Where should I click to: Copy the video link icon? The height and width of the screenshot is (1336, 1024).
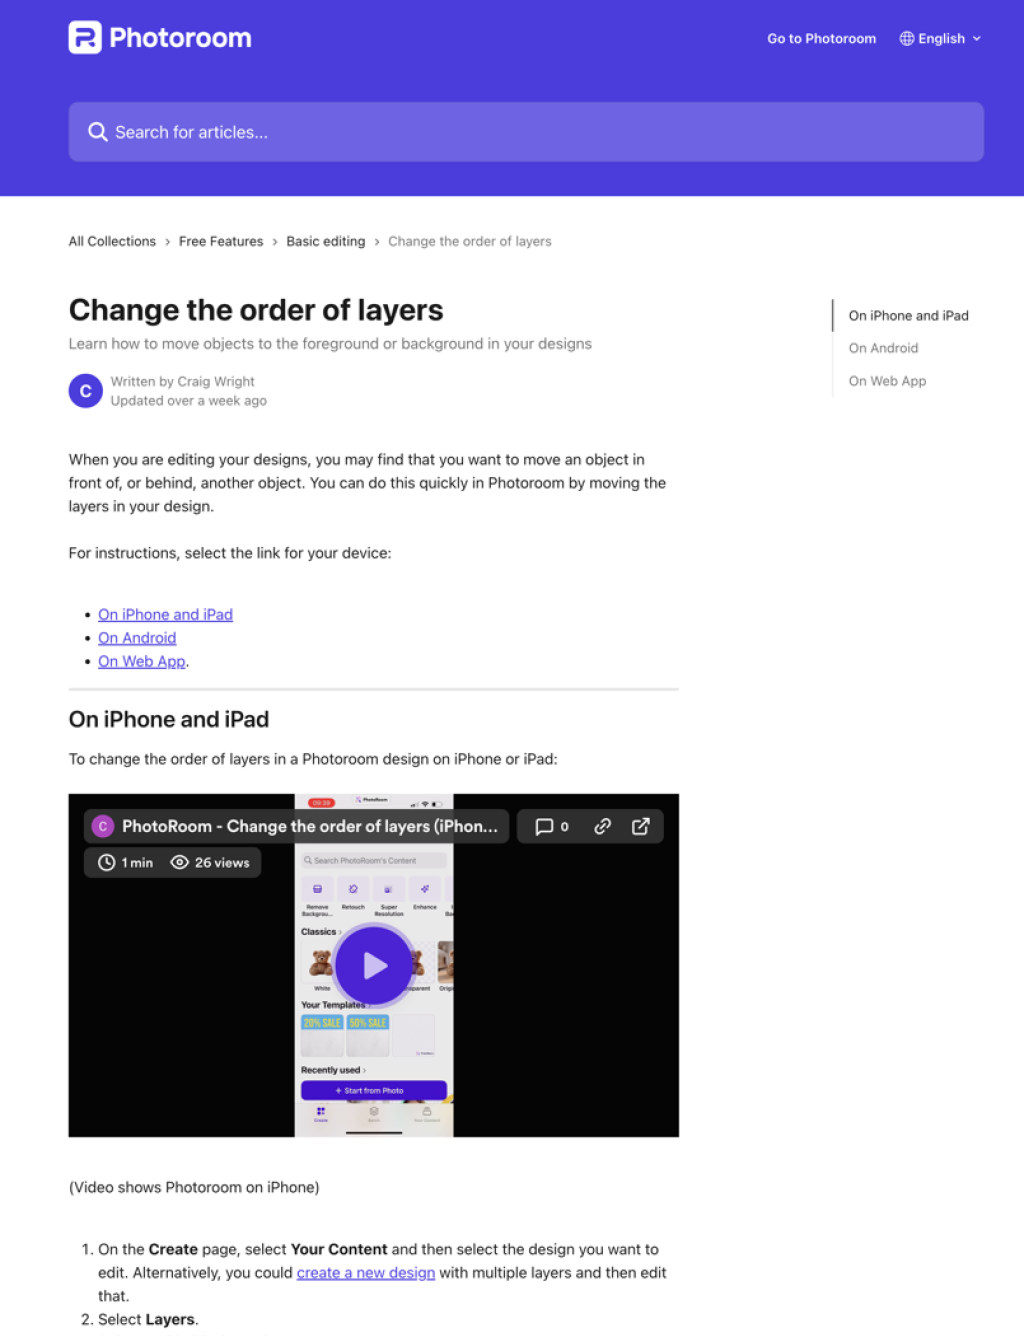[x=602, y=826]
